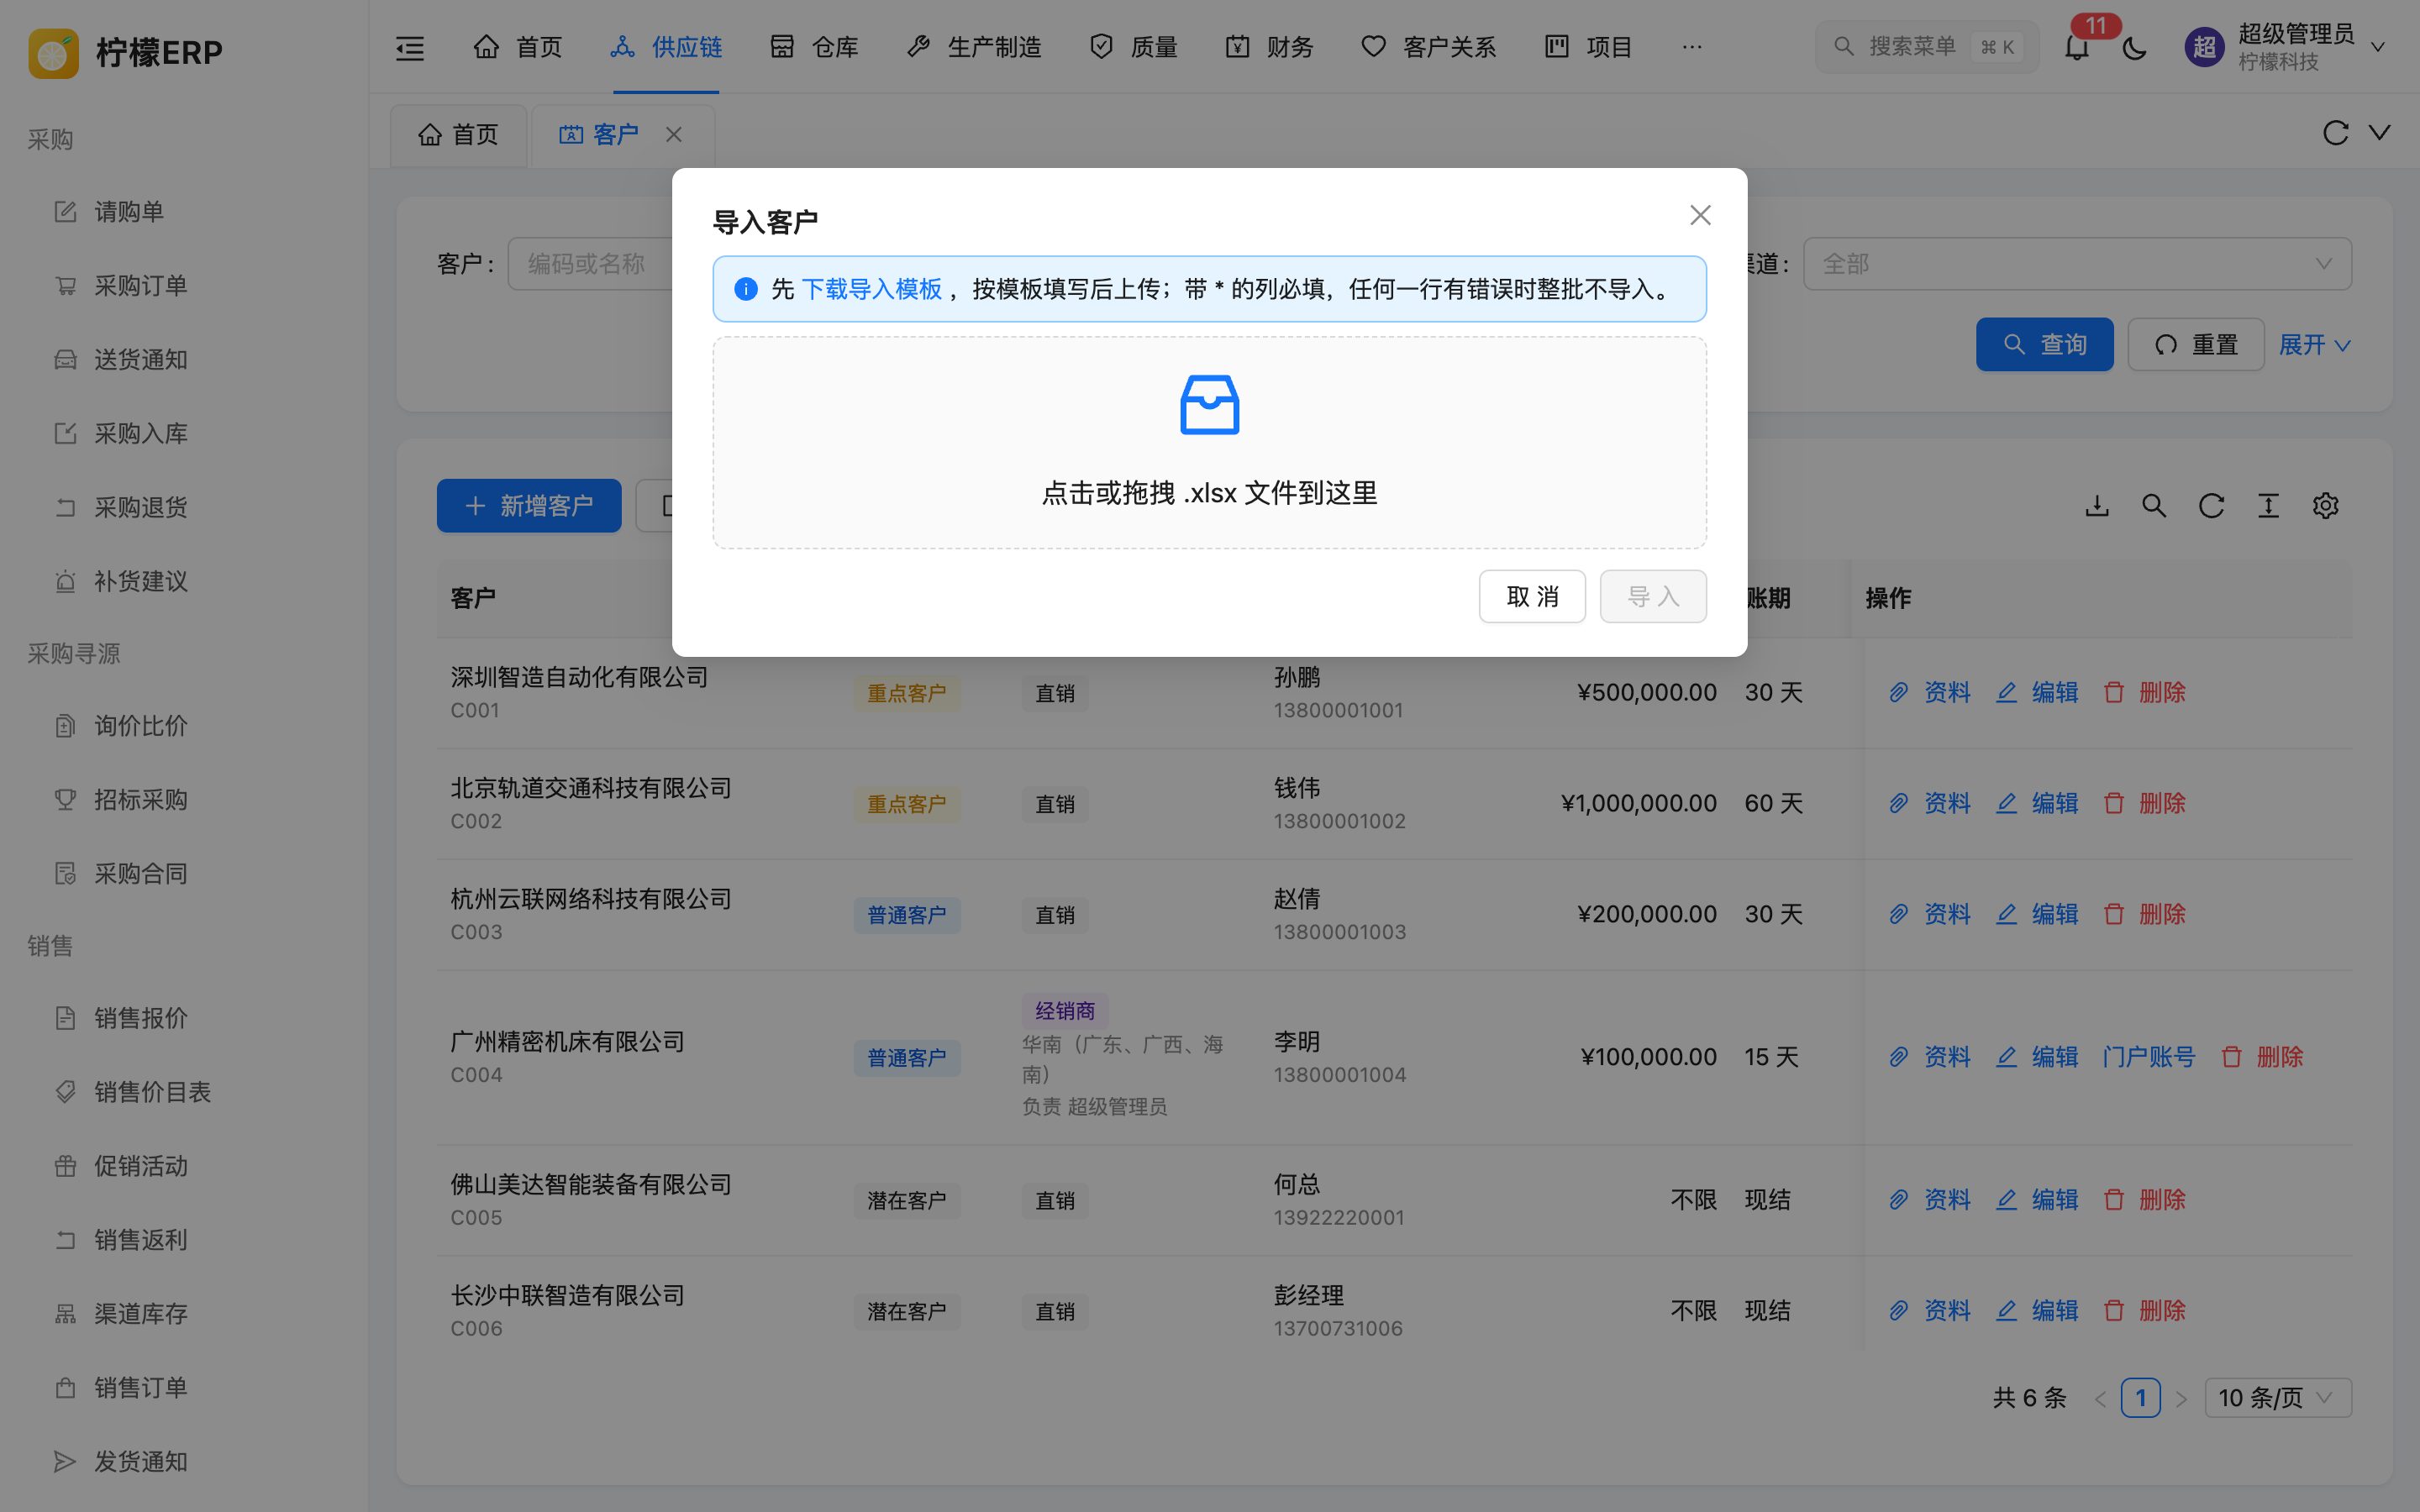The height and width of the screenshot is (1512, 2420).
Task: Click the table search magnifier icon
Action: point(2154,506)
